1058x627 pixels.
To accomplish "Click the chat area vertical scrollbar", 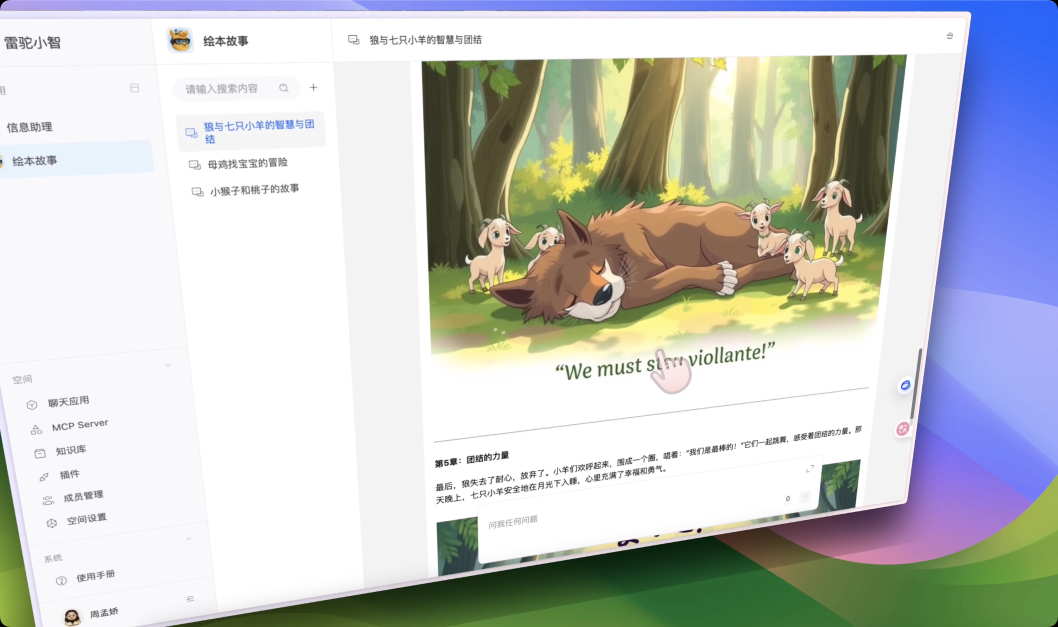I will (x=916, y=385).
